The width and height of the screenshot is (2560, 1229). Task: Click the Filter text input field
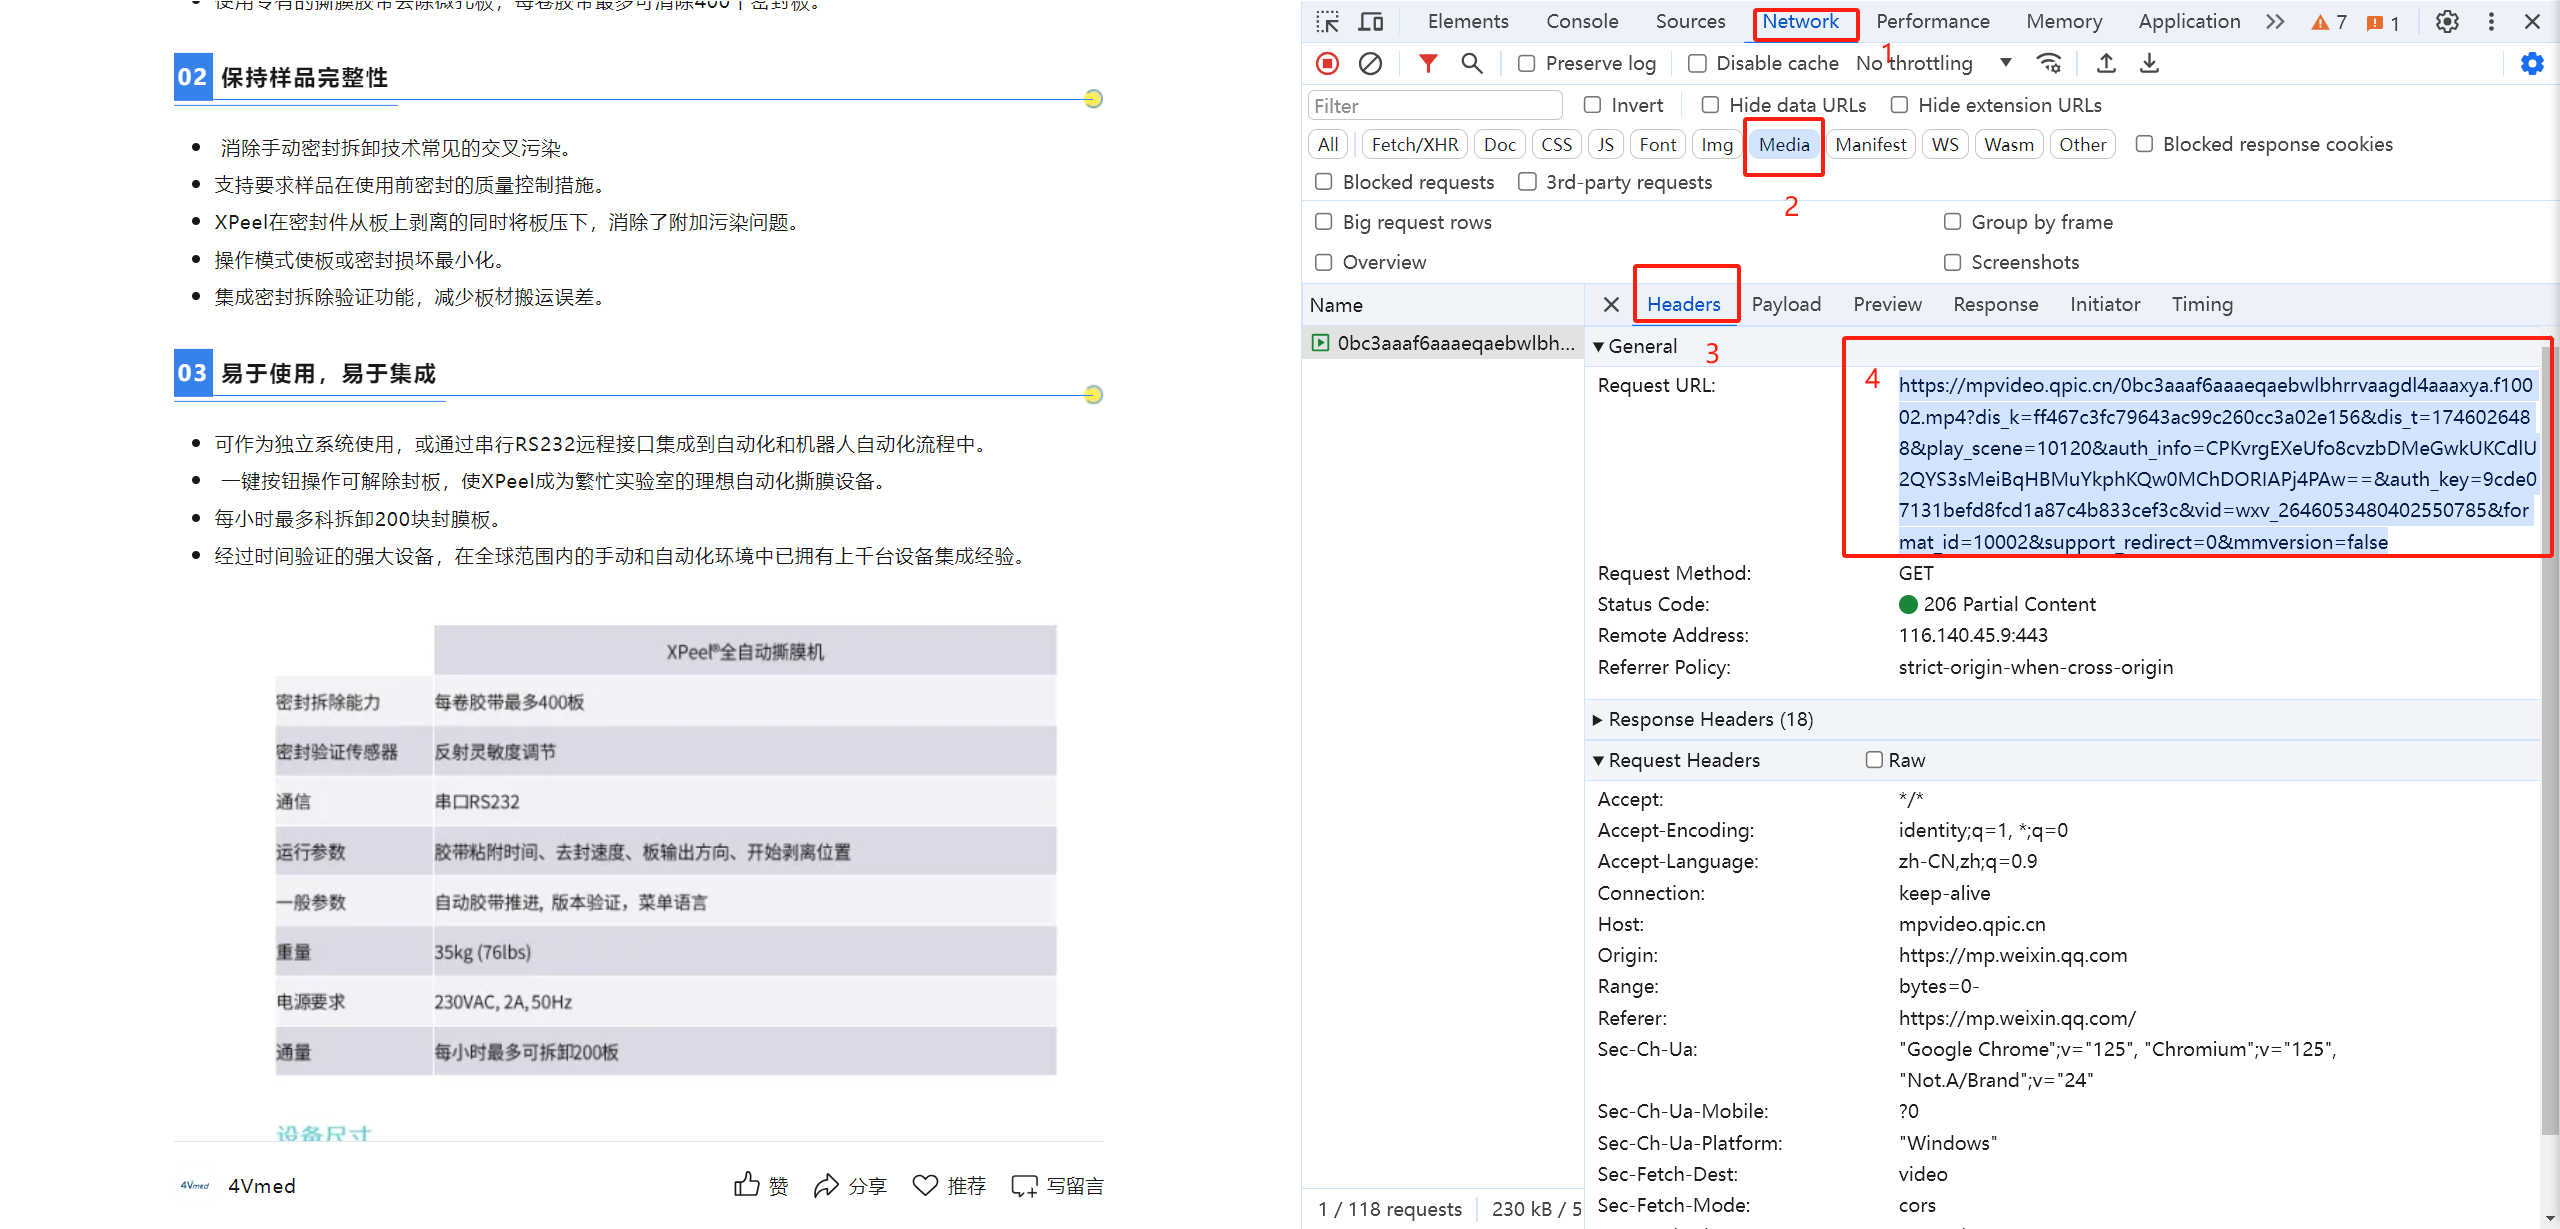point(1435,106)
